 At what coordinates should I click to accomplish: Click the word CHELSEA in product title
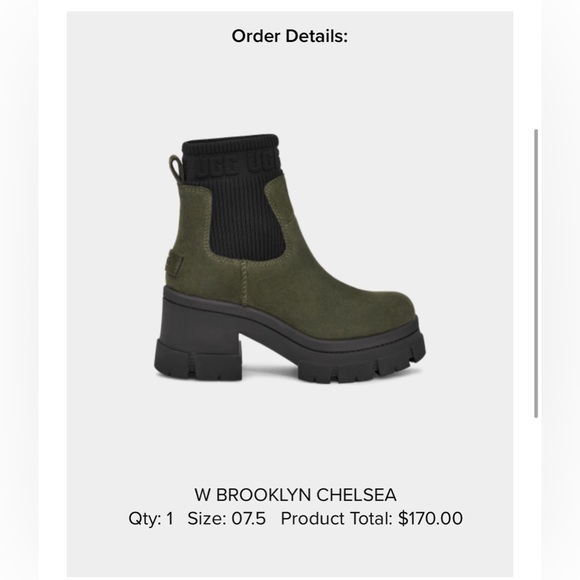tap(356, 495)
